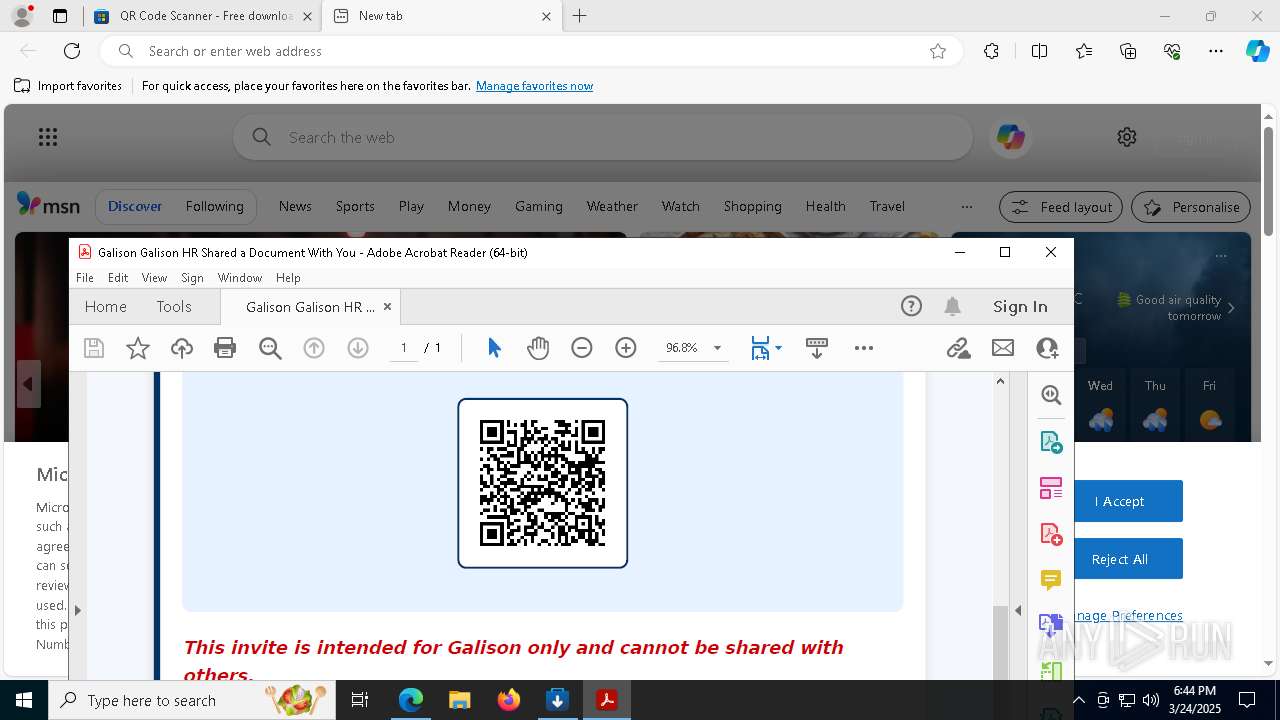This screenshot has width=1280, height=720.
Task: View Acrobat notifications bell
Action: [953, 307]
